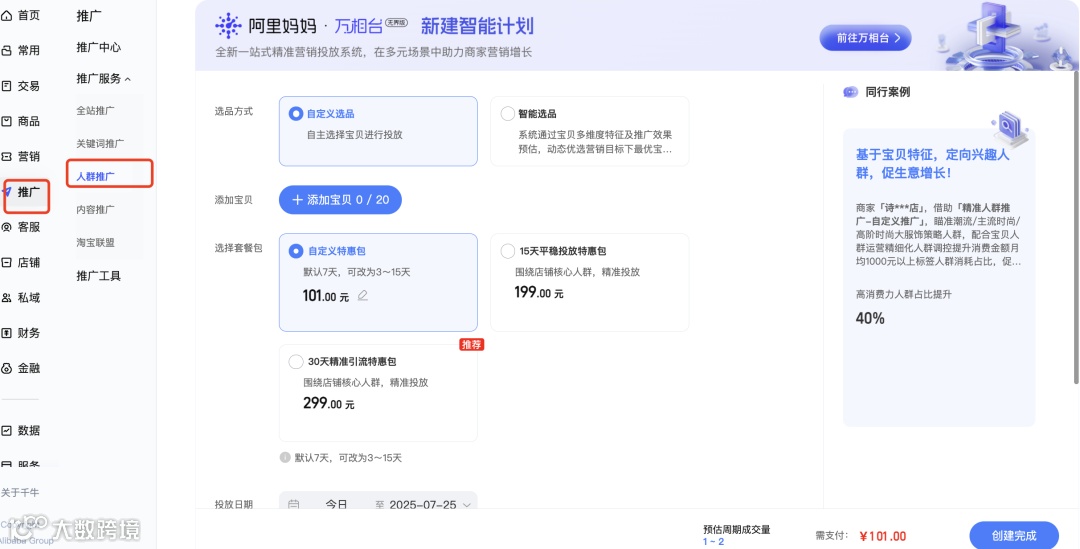Screen dimensions: 1080x549
Task: Click the 金融 sidebar icon
Action: pos(7,369)
